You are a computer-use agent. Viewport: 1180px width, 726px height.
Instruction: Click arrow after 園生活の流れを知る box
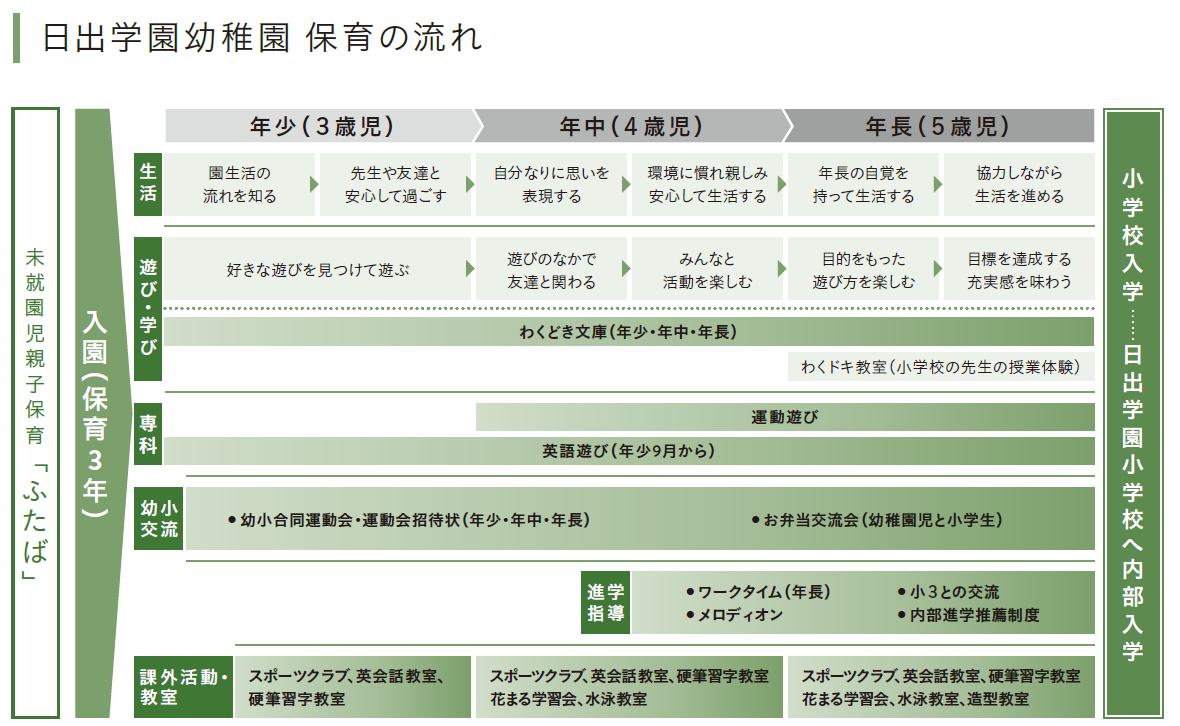pyautogui.click(x=315, y=185)
